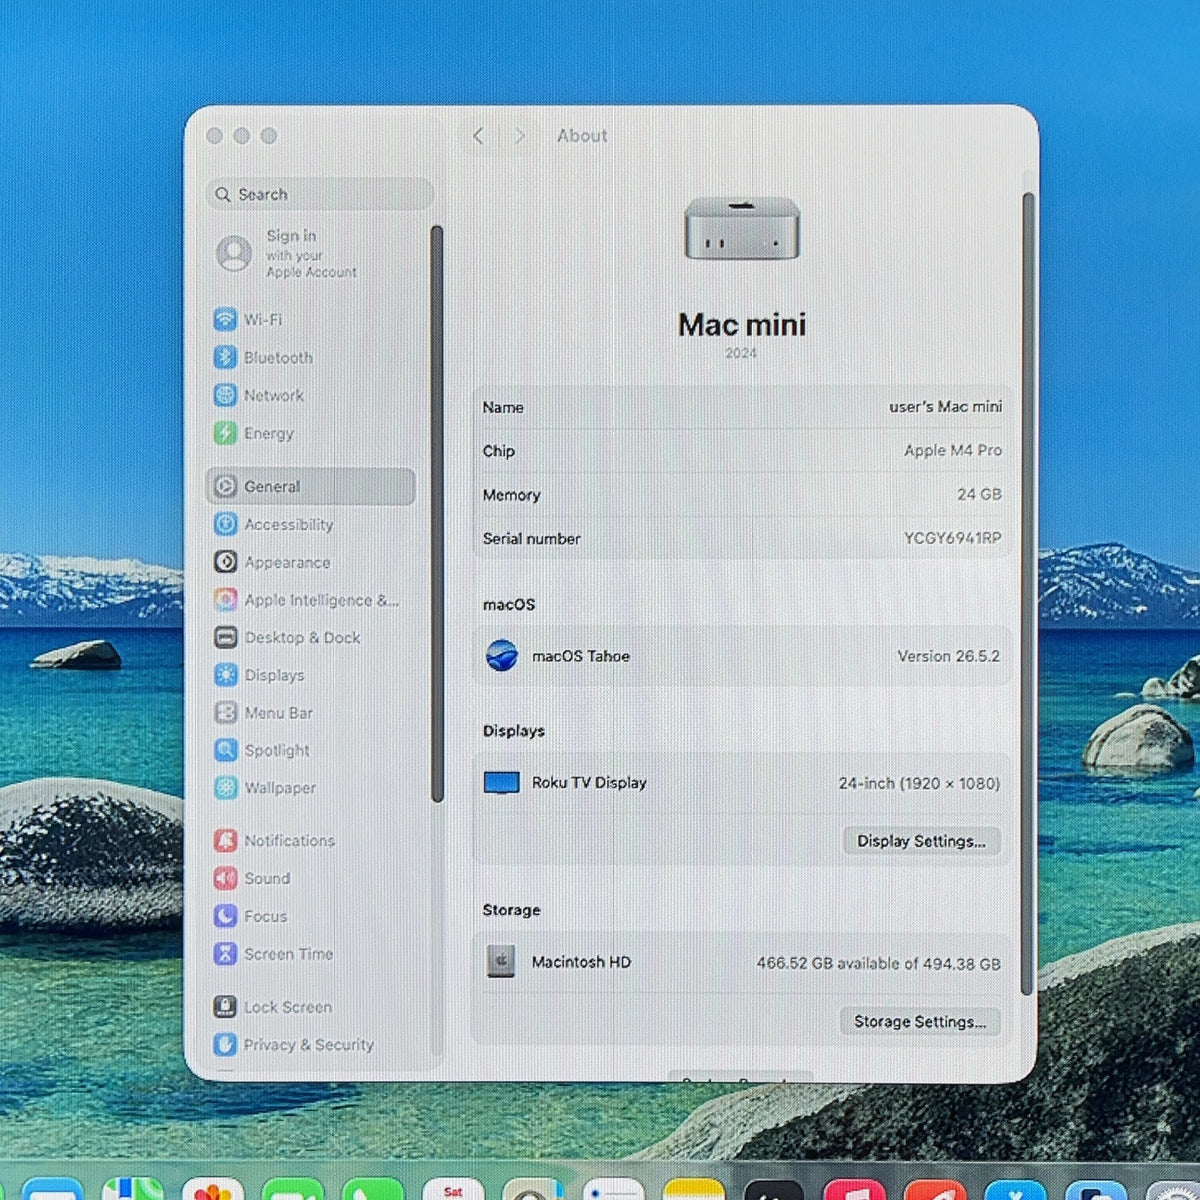The height and width of the screenshot is (1200, 1200).
Task: Open Display Settings…
Action: pos(921,841)
